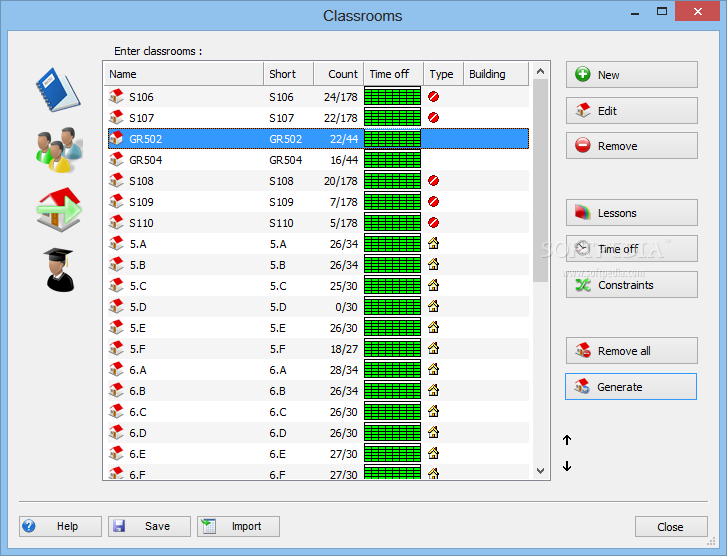The height and width of the screenshot is (556, 727).
Task: Click the Save button
Action: pyautogui.click(x=149, y=526)
